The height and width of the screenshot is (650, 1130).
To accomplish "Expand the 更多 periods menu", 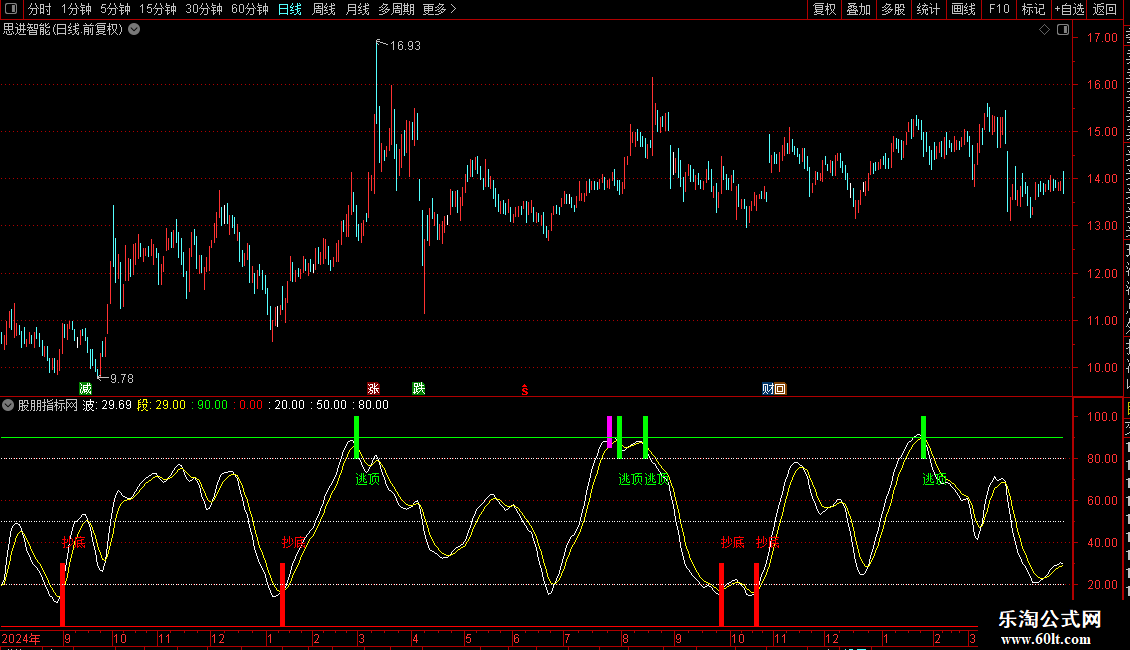I will pyautogui.click(x=439, y=9).
